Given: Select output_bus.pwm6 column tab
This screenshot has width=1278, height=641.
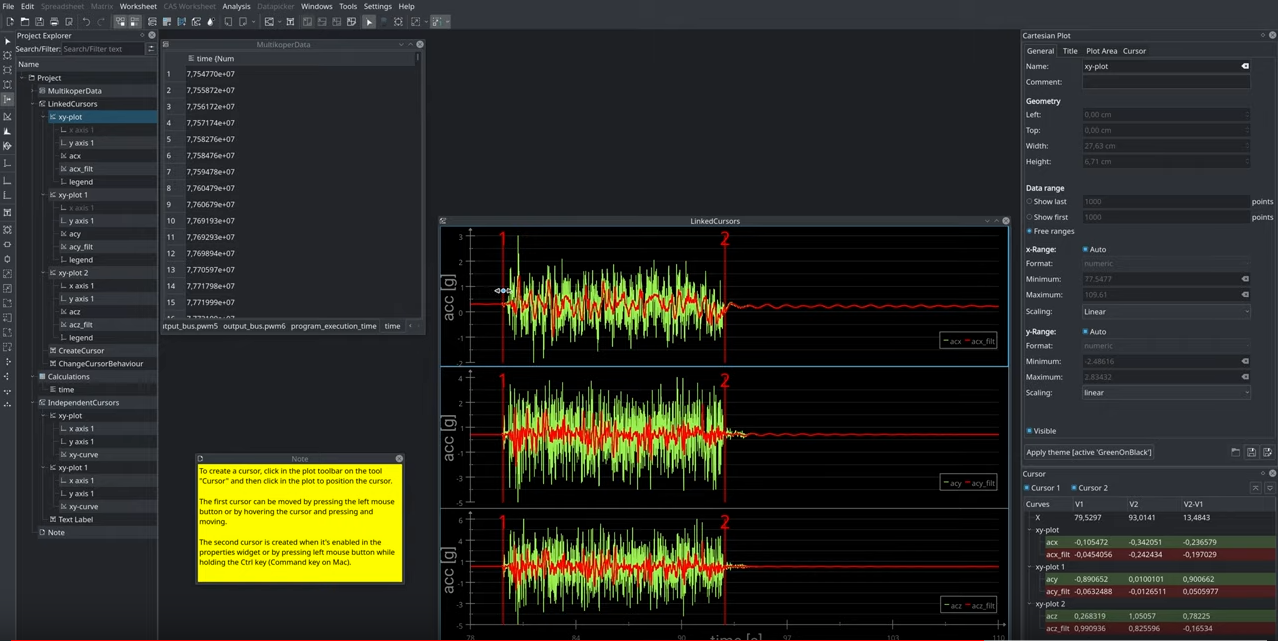Looking at the screenshot, I should 254,326.
